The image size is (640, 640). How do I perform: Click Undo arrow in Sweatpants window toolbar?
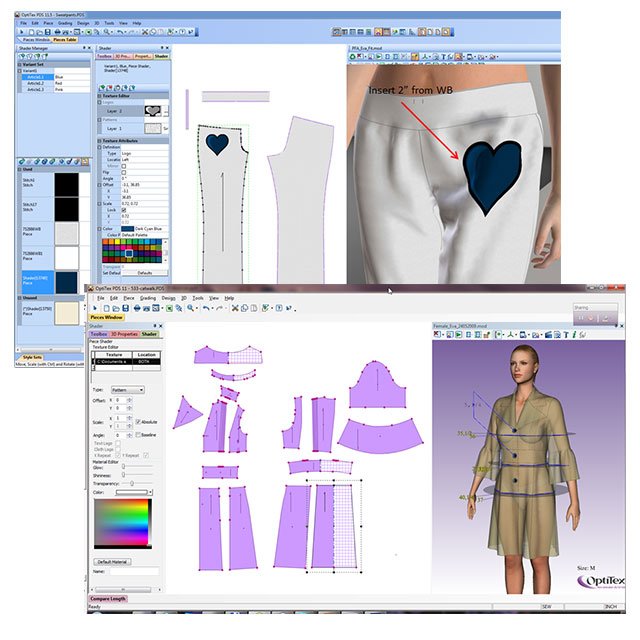(120, 32)
